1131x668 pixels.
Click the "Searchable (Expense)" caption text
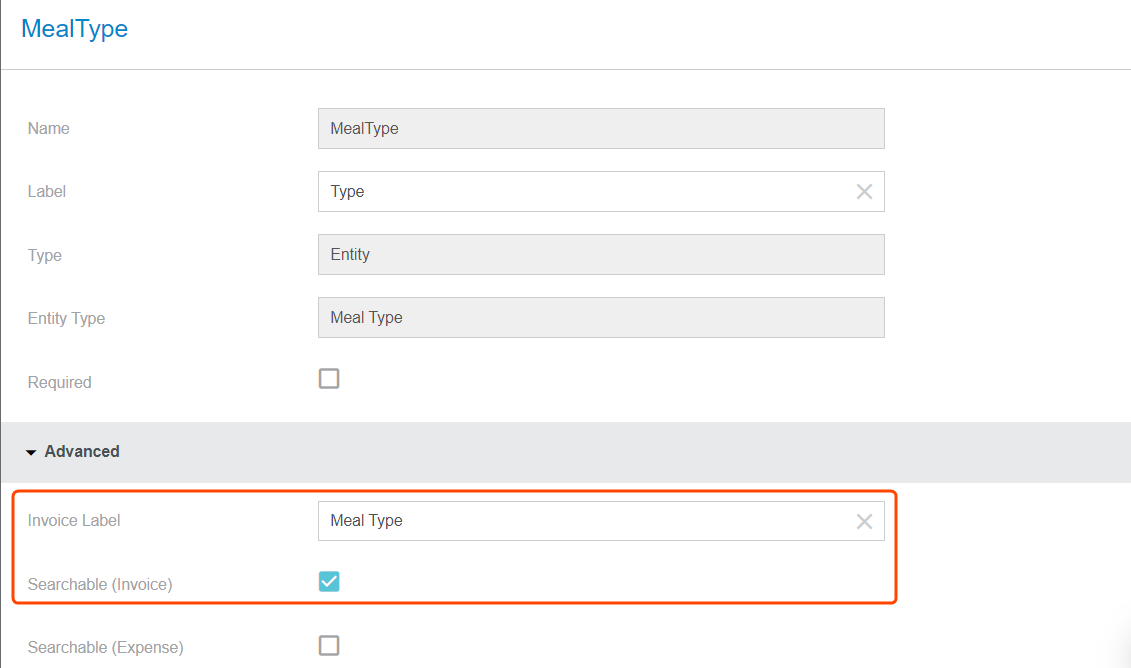coord(105,648)
